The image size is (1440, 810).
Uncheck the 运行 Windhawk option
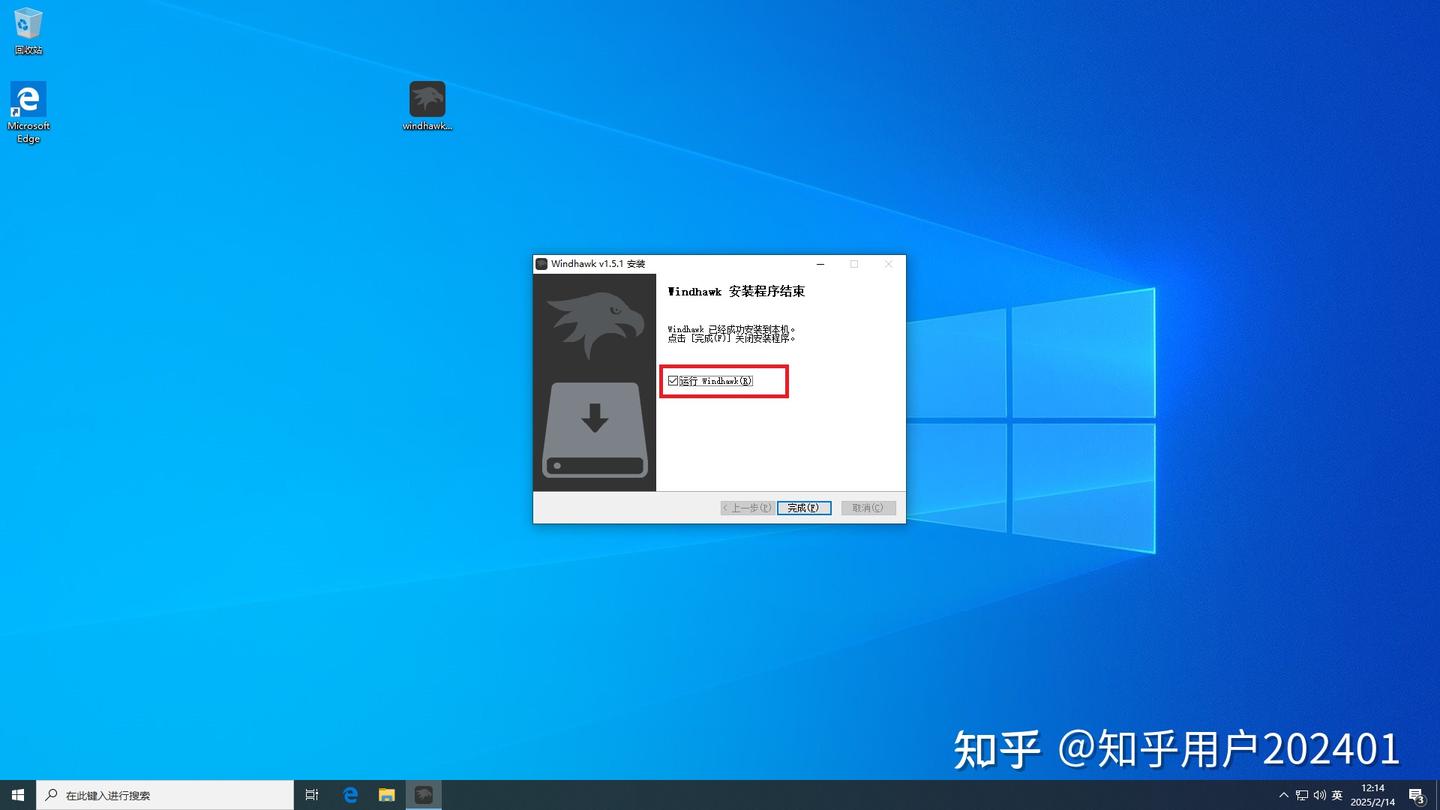pos(672,381)
